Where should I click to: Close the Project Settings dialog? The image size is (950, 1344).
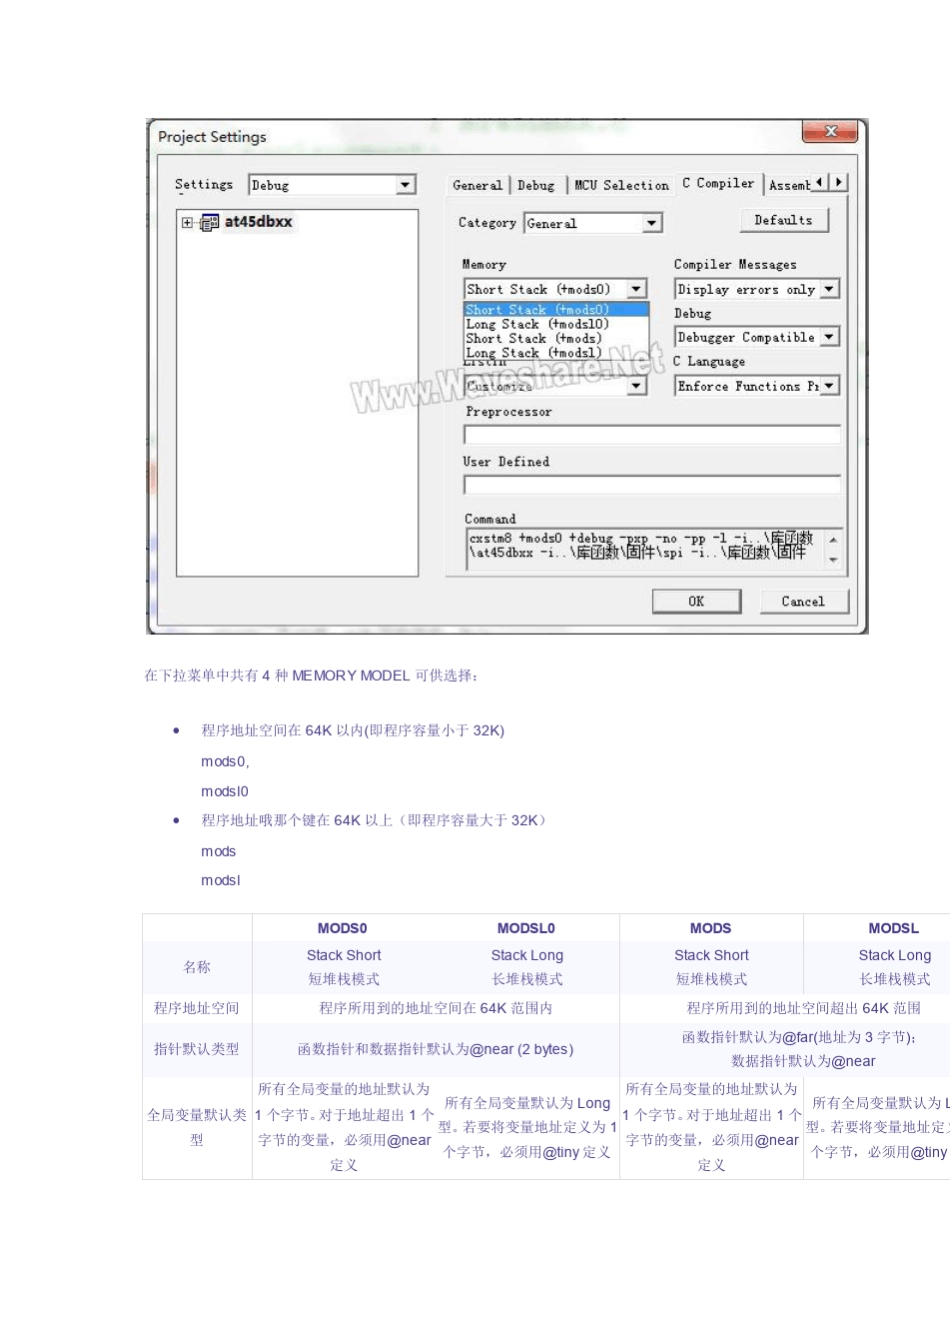(x=830, y=131)
